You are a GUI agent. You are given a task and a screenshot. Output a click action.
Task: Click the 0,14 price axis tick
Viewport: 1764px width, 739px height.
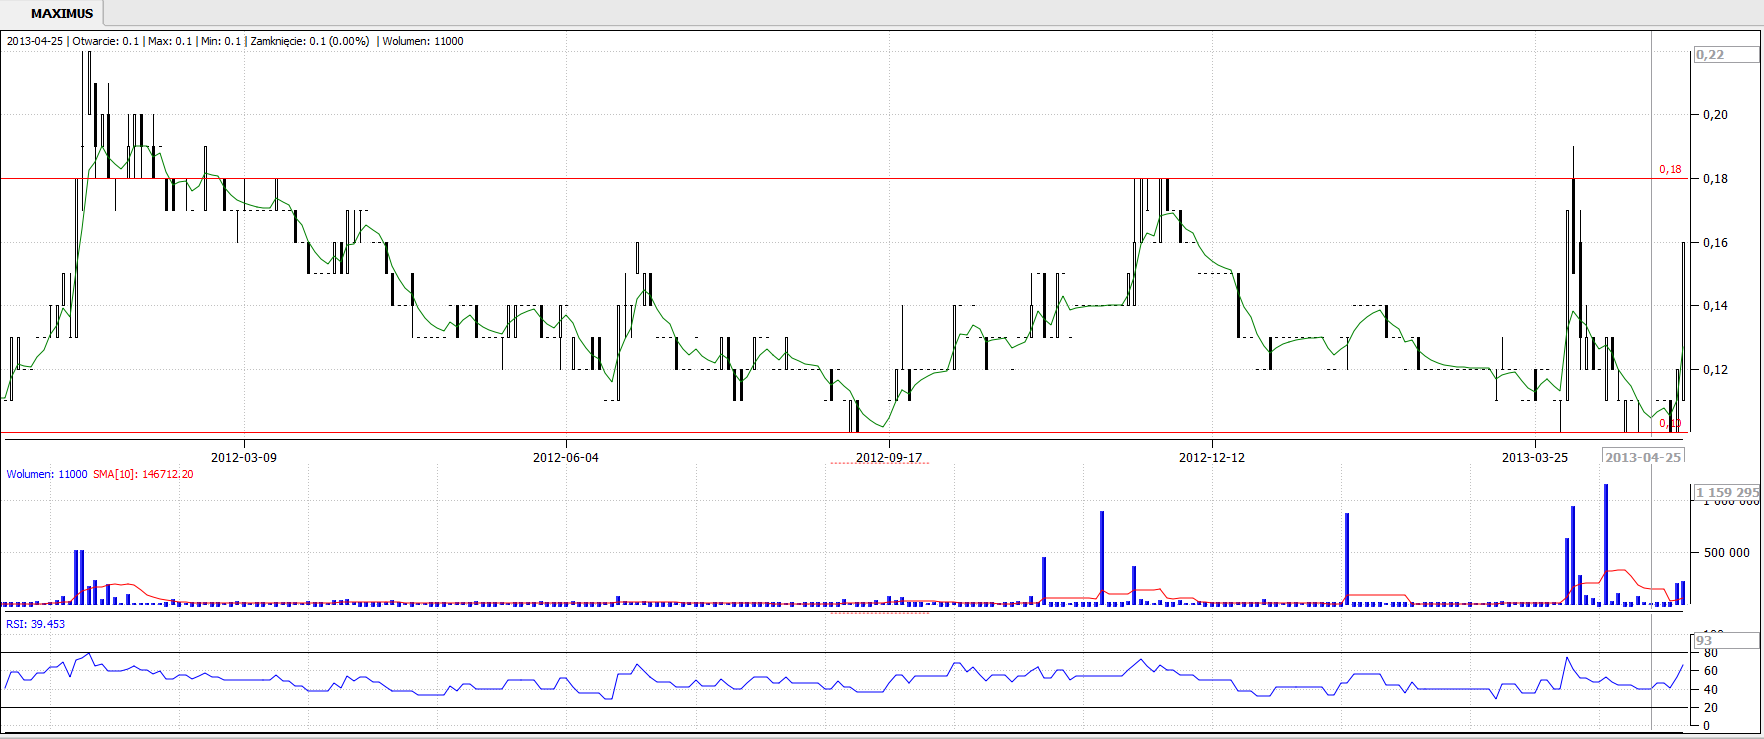tap(1715, 306)
